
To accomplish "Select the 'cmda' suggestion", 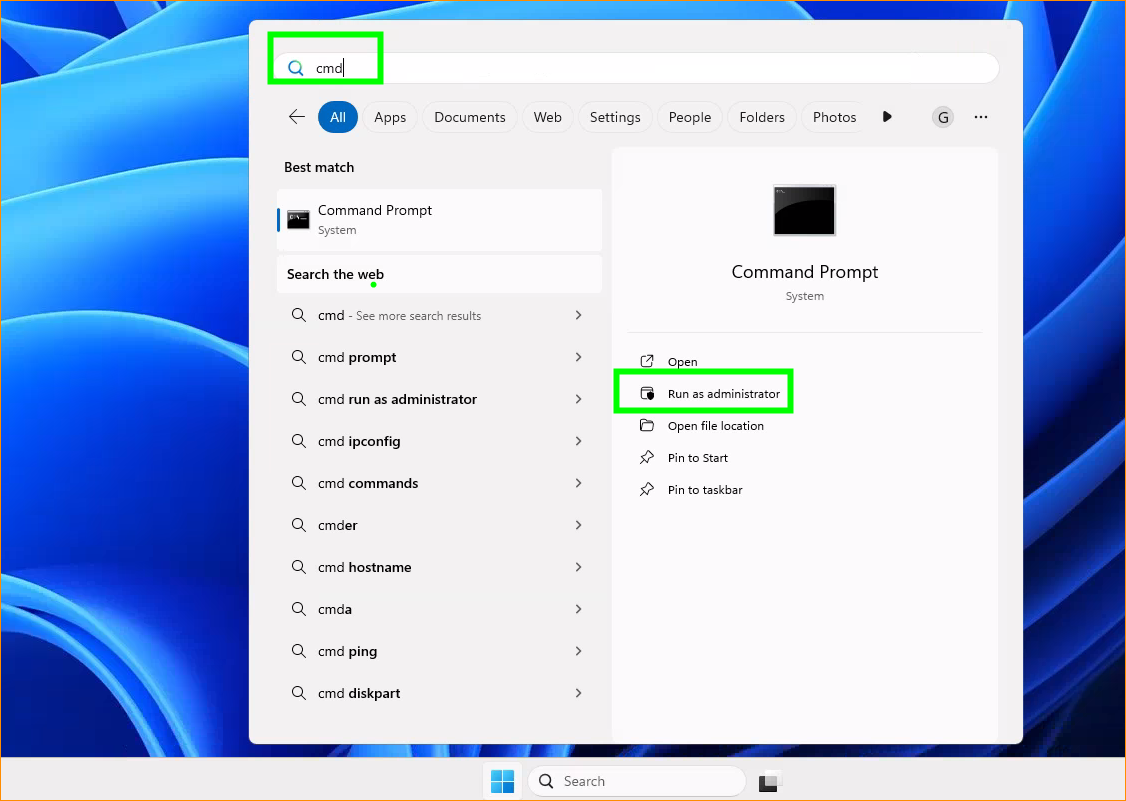I will 439,609.
